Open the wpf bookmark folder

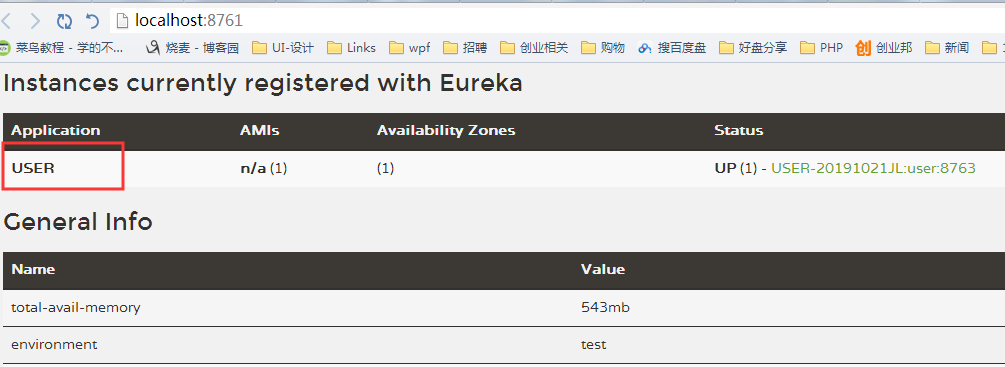(x=410, y=47)
